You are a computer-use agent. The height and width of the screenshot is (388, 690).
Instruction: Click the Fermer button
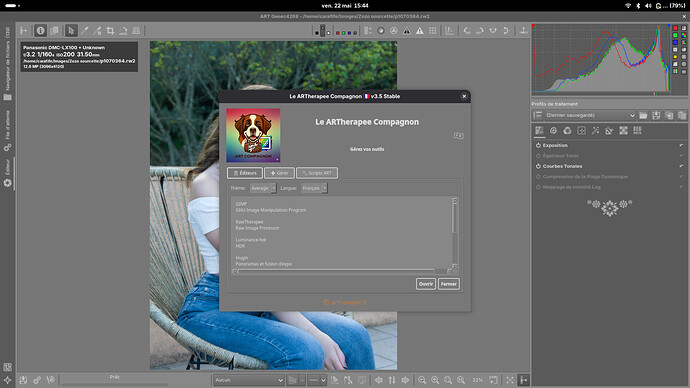click(x=448, y=284)
